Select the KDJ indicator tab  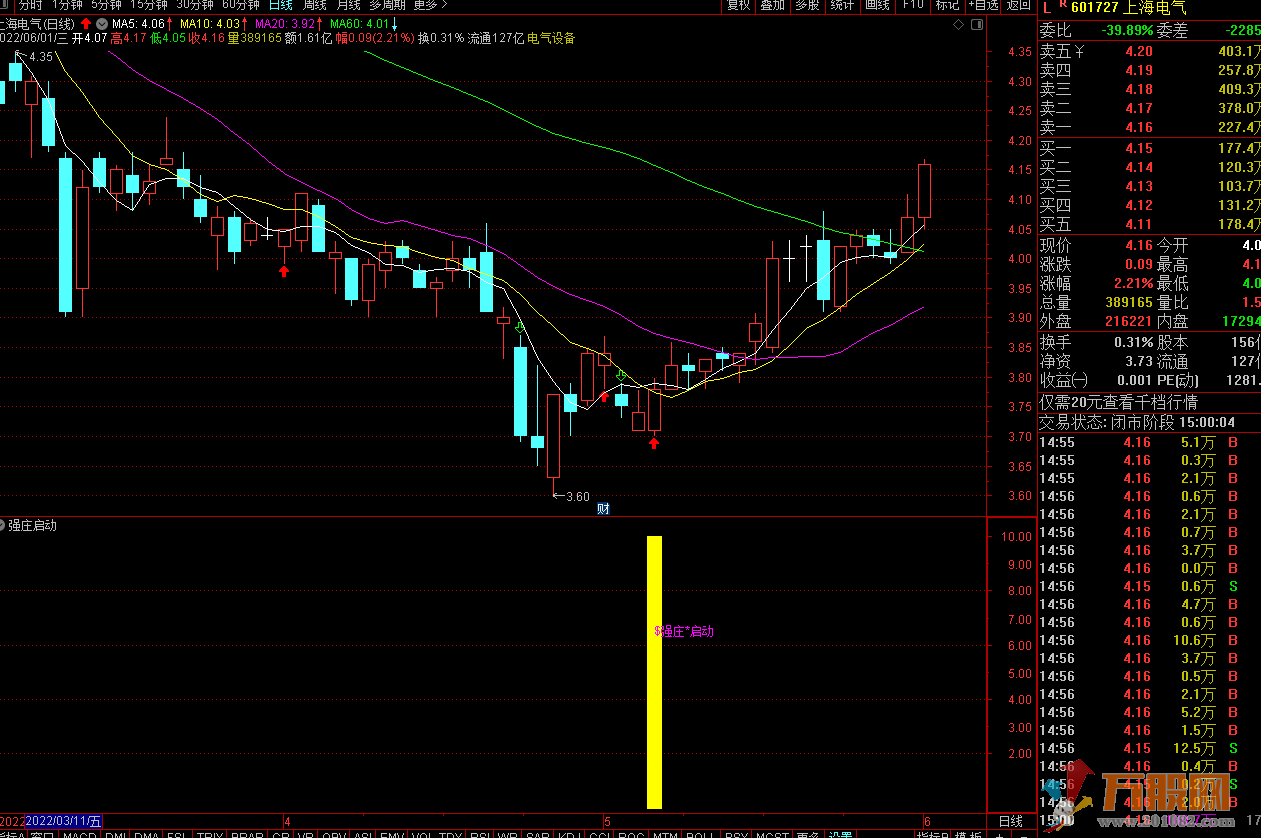(x=569, y=833)
